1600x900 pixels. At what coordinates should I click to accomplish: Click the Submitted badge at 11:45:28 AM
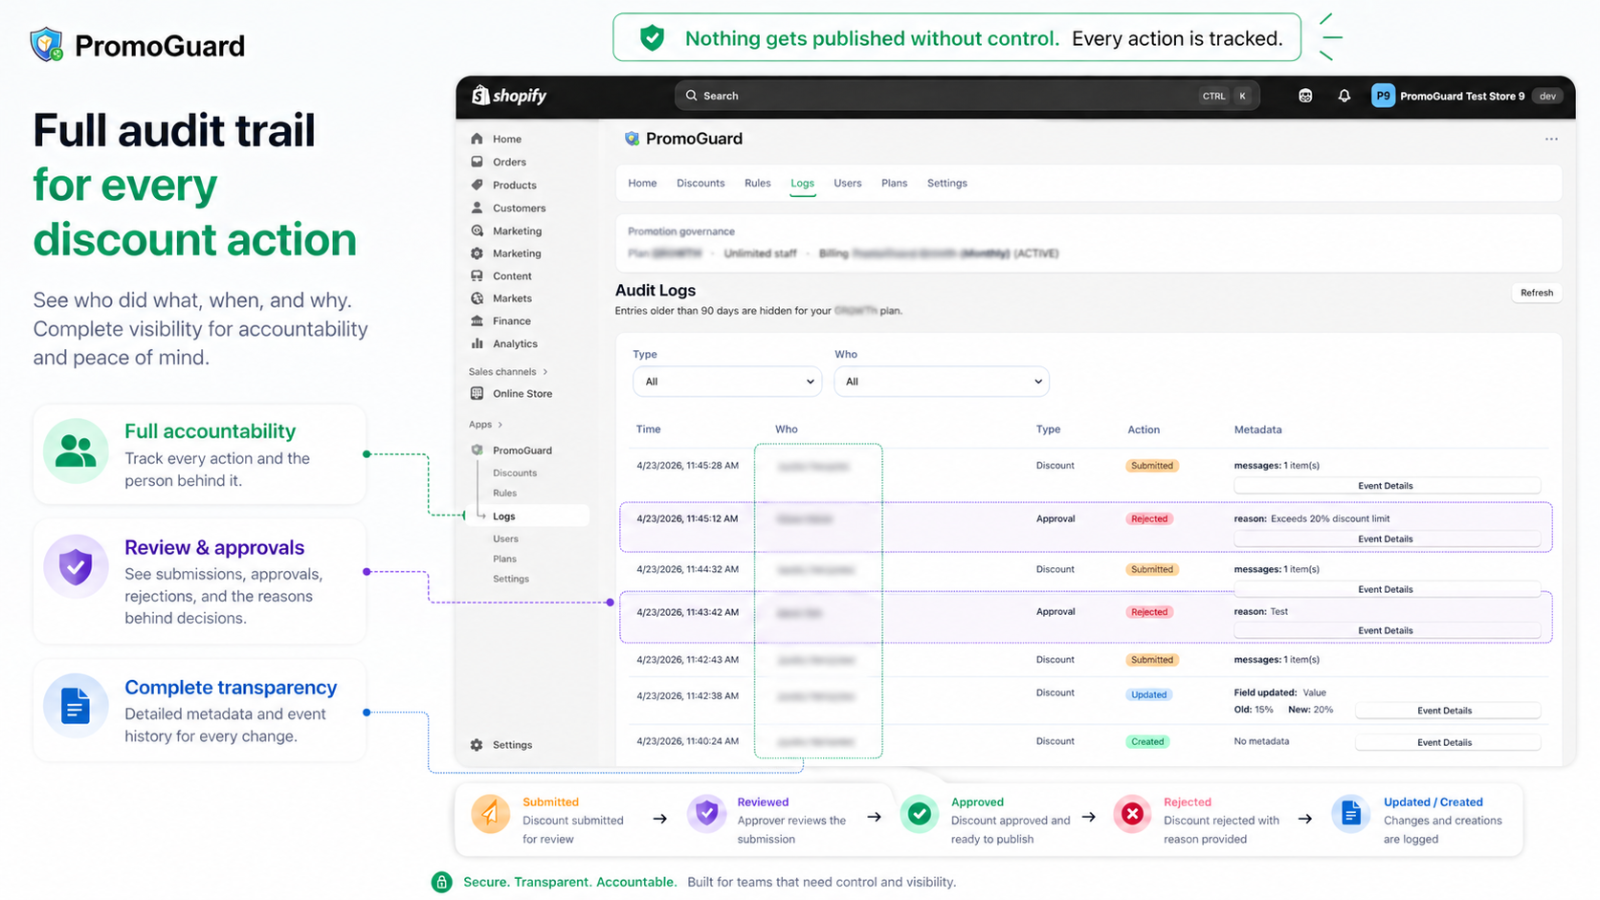click(1152, 466)
